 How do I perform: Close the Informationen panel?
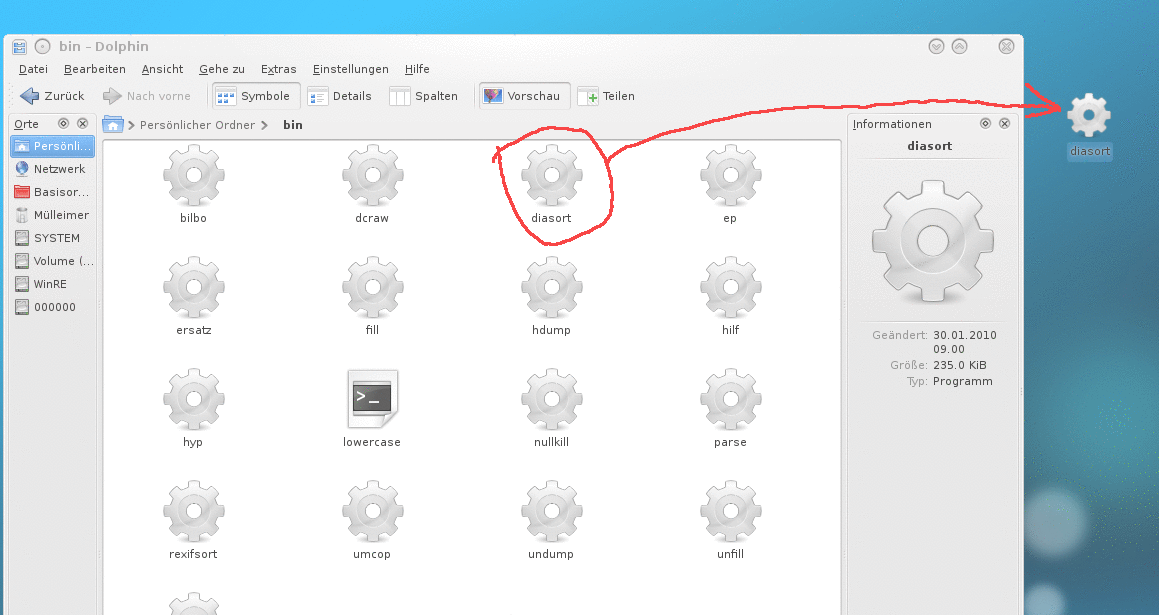coord(1004,124)
